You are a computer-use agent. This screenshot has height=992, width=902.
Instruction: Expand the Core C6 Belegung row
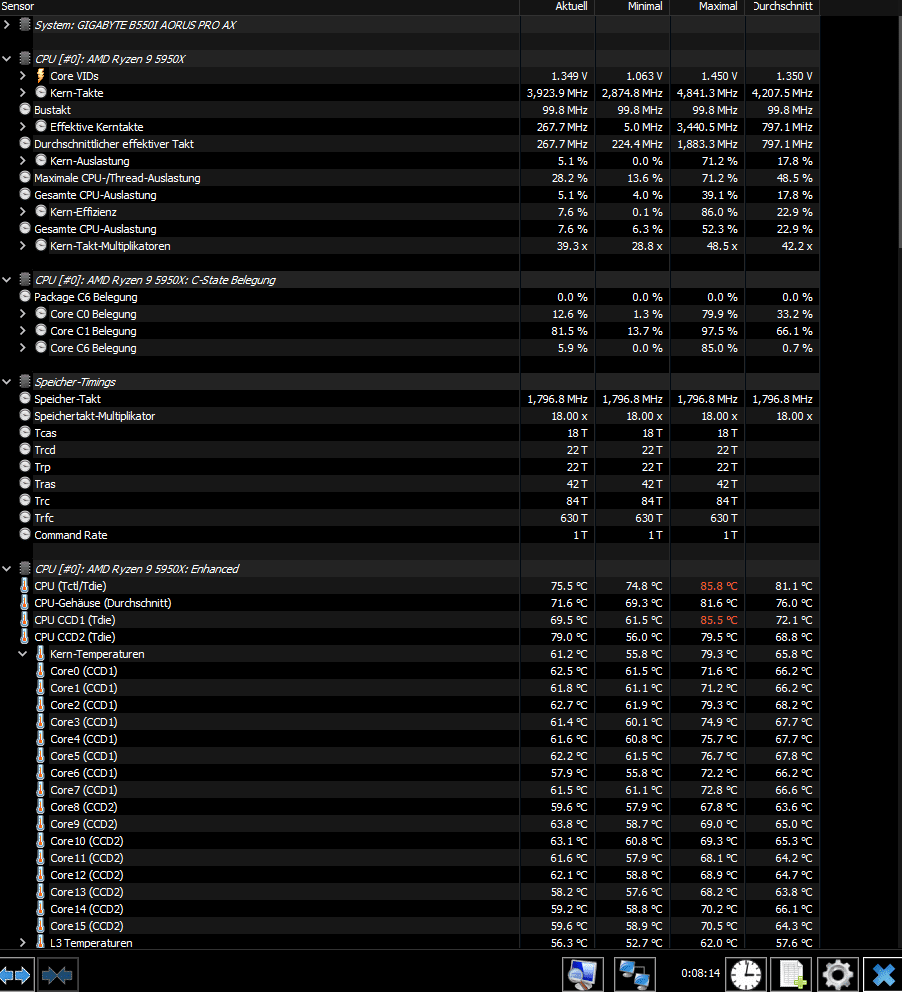(23, 348)
